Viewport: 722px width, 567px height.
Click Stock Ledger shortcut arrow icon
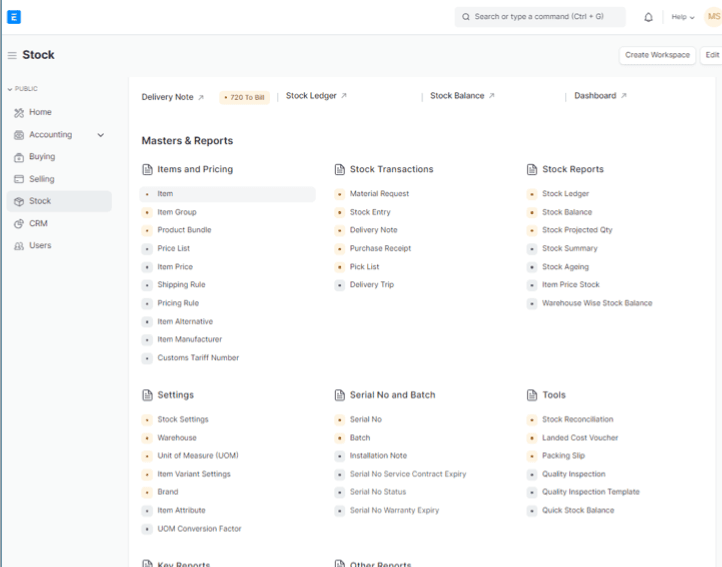coord(344,95)
